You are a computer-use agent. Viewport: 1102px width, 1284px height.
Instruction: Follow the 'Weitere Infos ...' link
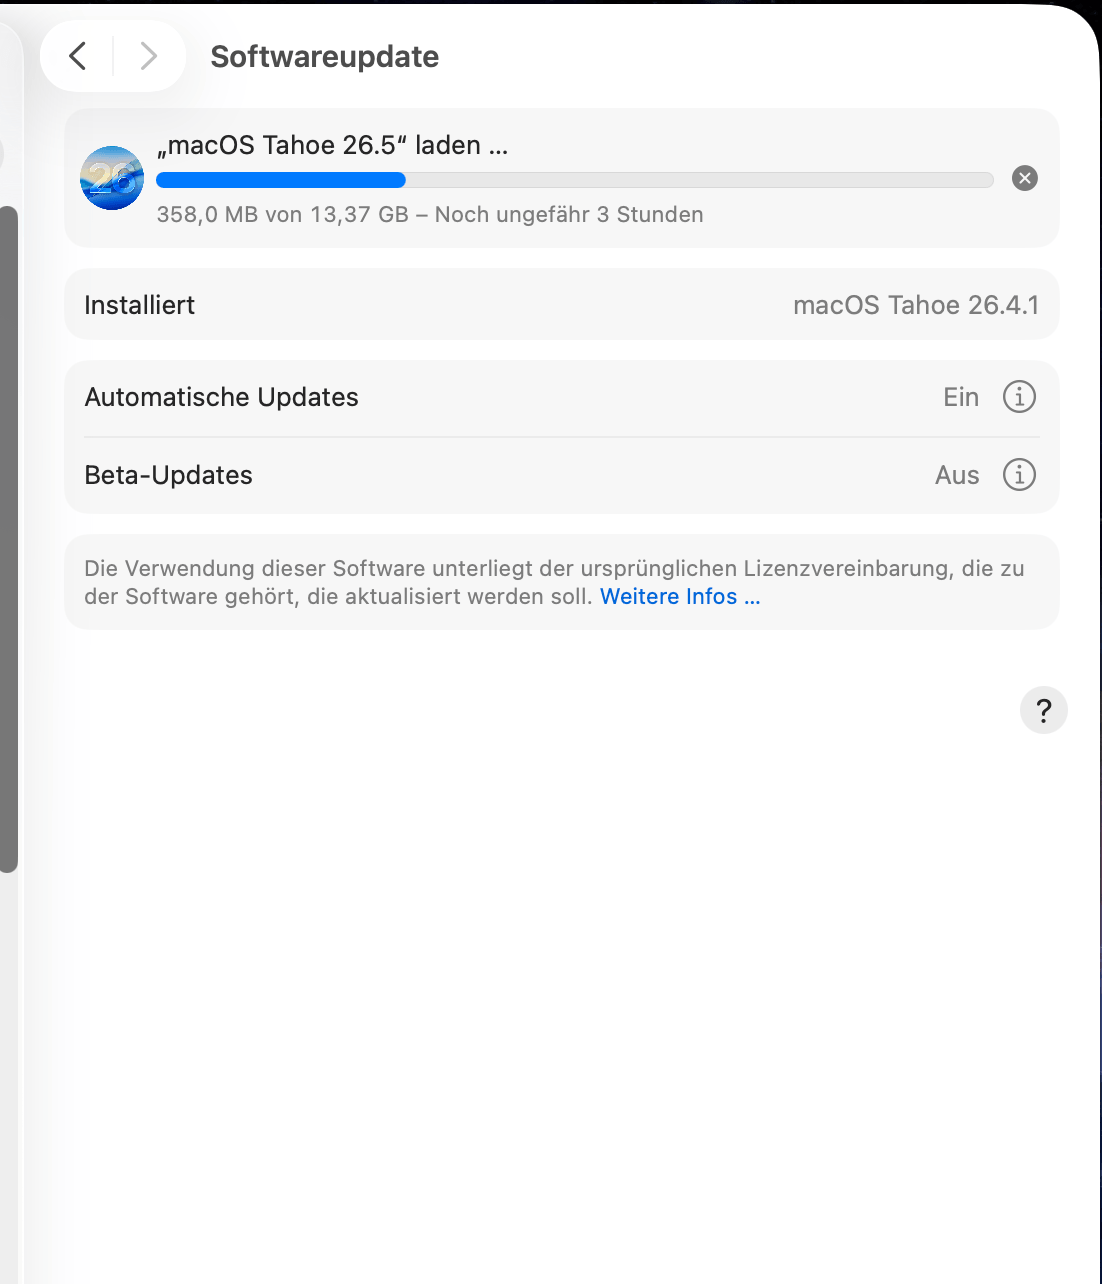click(x=680, y=597)
